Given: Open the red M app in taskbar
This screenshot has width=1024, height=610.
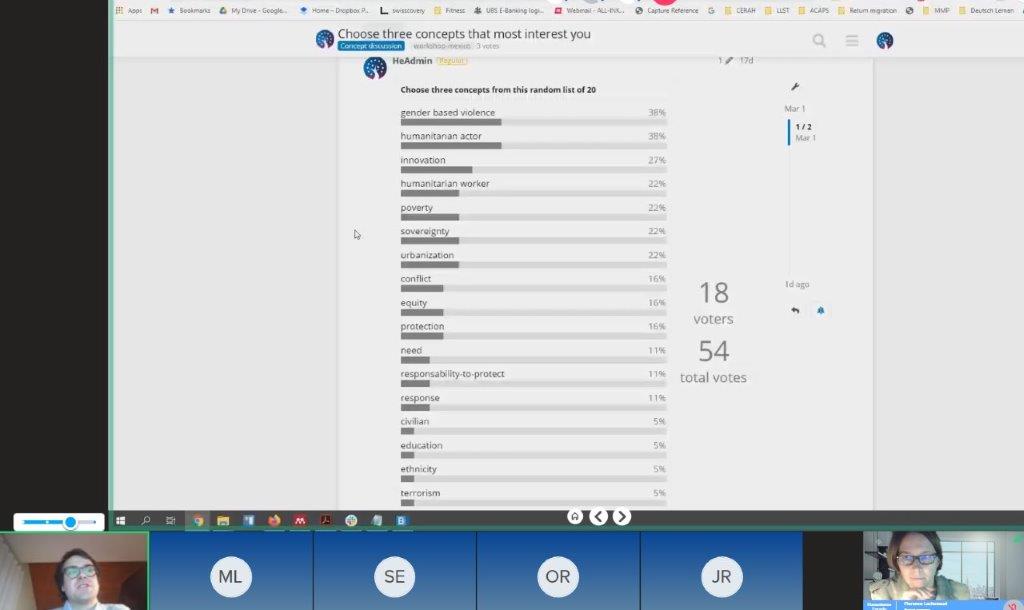Looking at the screenshot, I should 300,521.
